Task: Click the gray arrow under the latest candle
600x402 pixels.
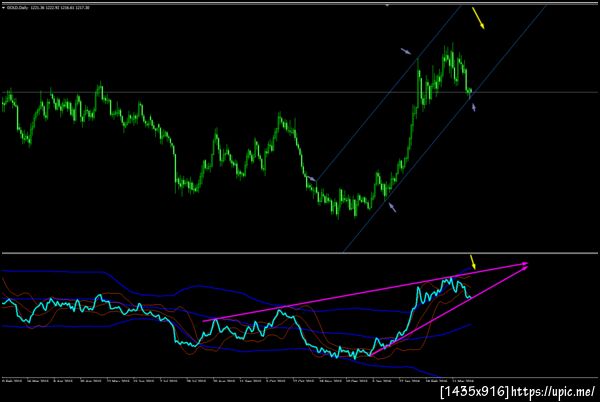Action: pyautogui.click(x=474, y=107)
